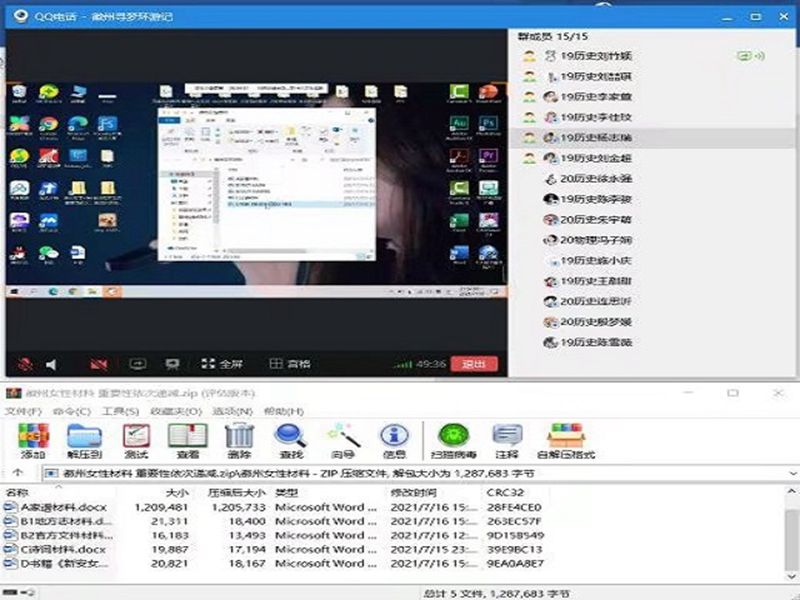This screenshot has width=800, height=600.
Task: Toggle the camera off icon
Action: tap(98, 364)
